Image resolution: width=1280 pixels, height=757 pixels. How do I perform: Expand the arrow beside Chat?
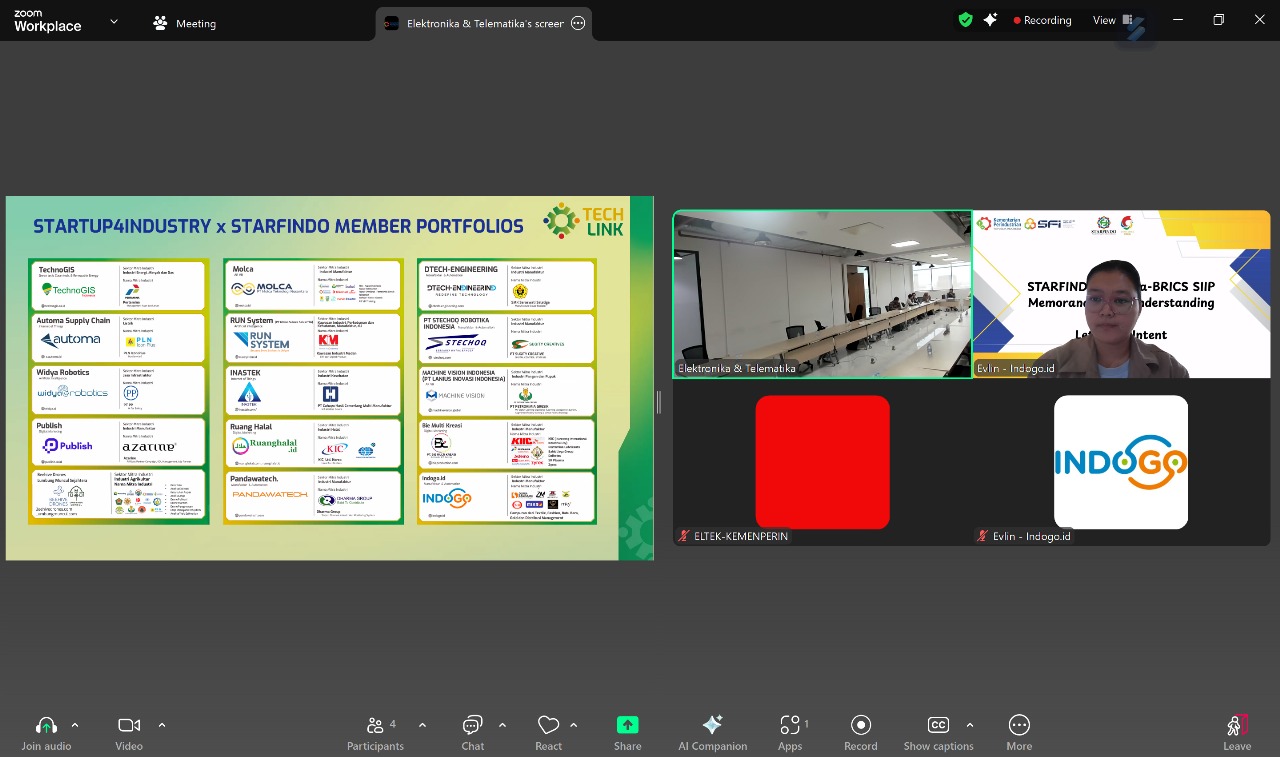[x=502, y=725]
